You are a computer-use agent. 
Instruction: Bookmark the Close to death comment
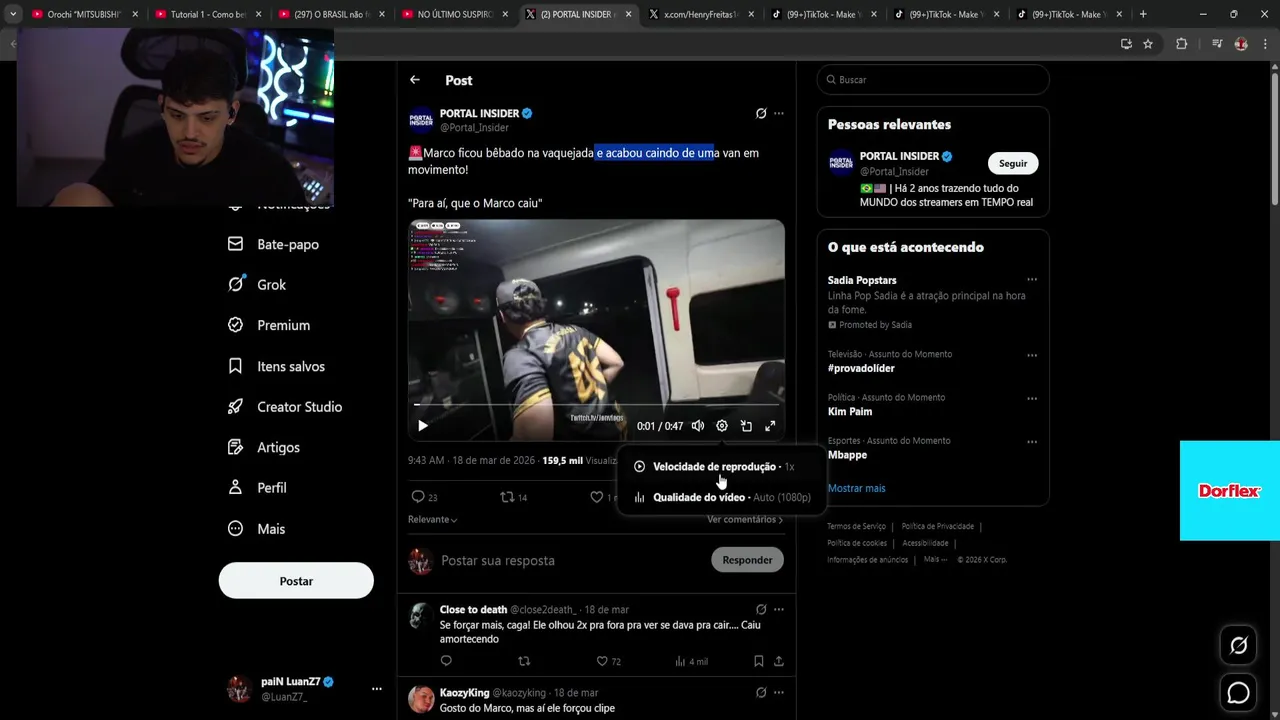pos(759,661)
